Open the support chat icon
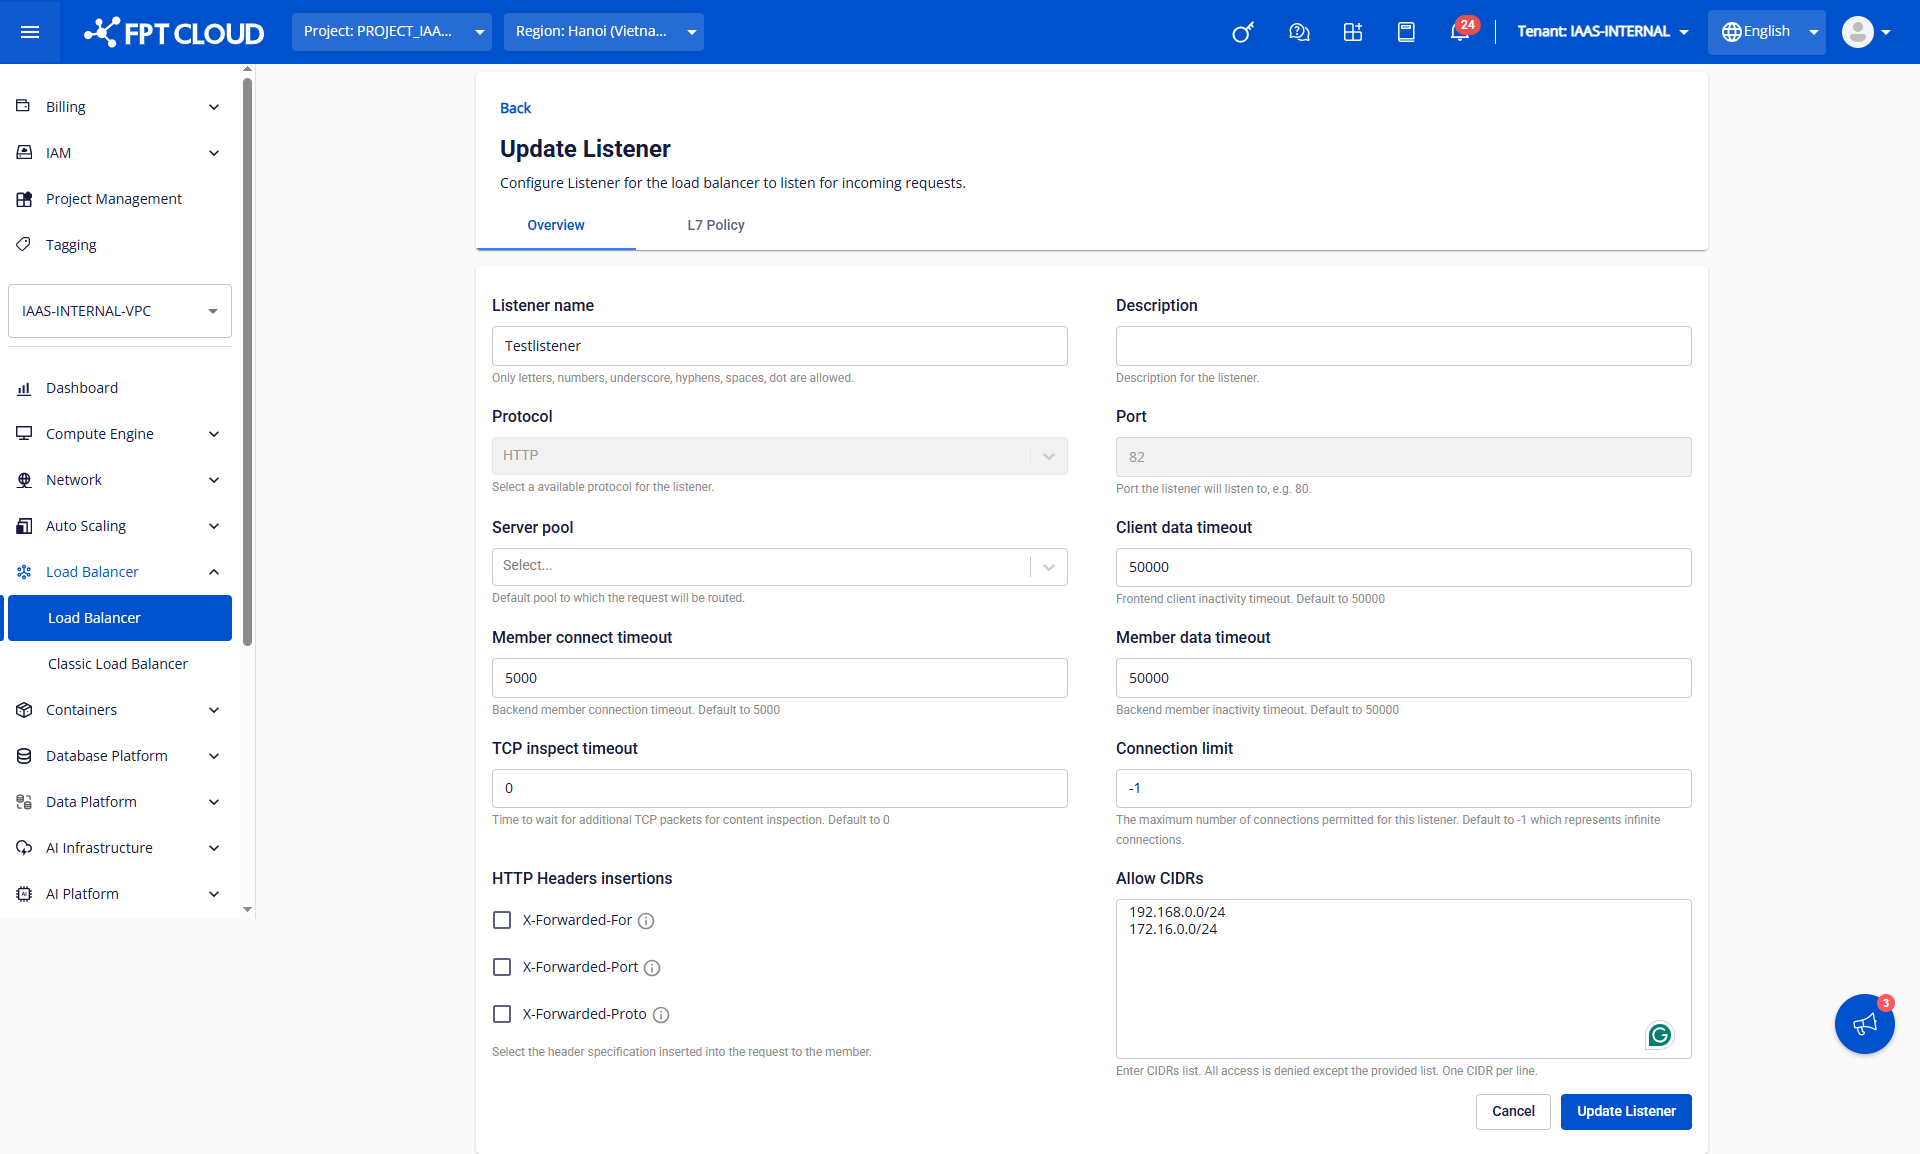This screenshot has height=1154, width=1920. pyautogui.click(x=1299, y=32)
